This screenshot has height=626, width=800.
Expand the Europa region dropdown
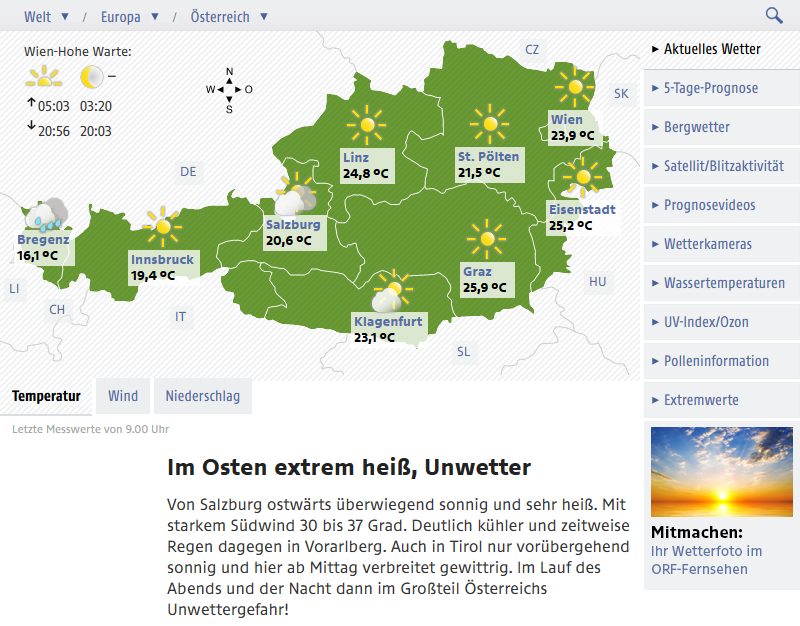(130, 17)
